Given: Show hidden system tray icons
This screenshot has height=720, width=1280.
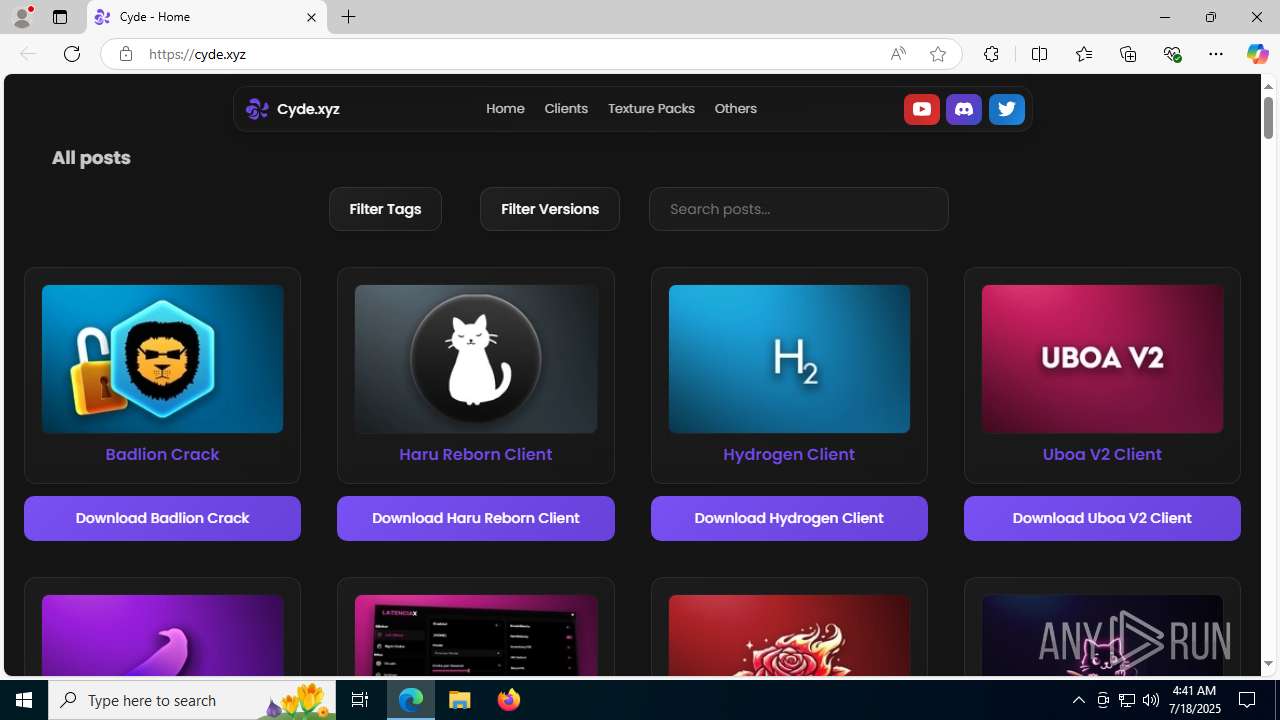Looking at the screenshot, I should tap(1078, 700).
